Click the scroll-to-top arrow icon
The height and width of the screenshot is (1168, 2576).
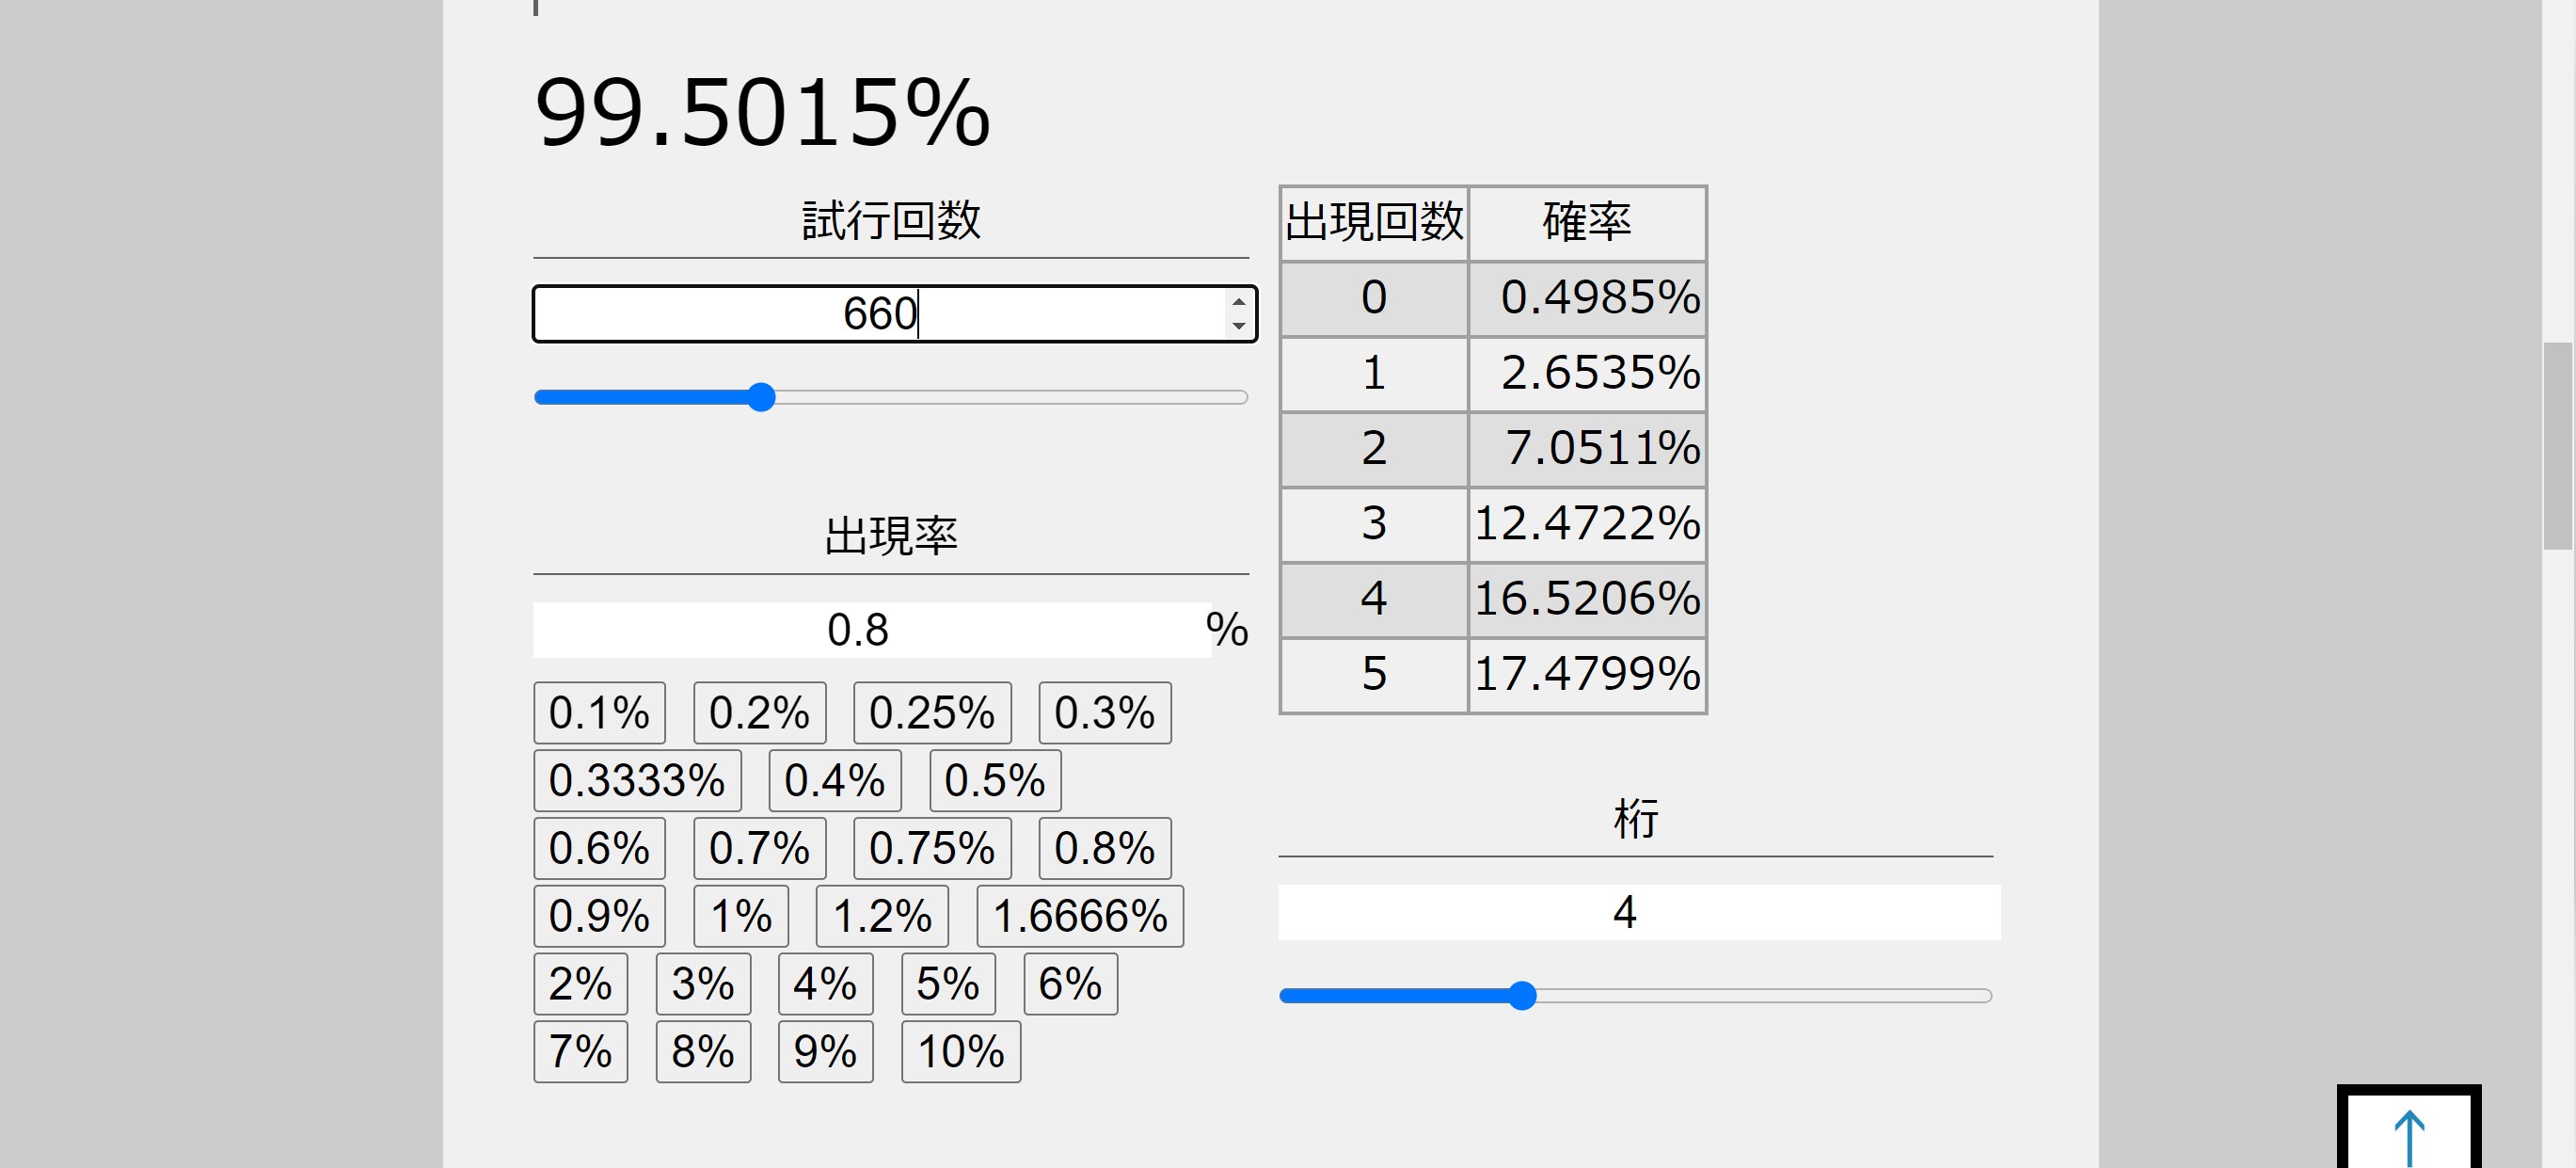pyautogui.click(x=2409, y=1135)
